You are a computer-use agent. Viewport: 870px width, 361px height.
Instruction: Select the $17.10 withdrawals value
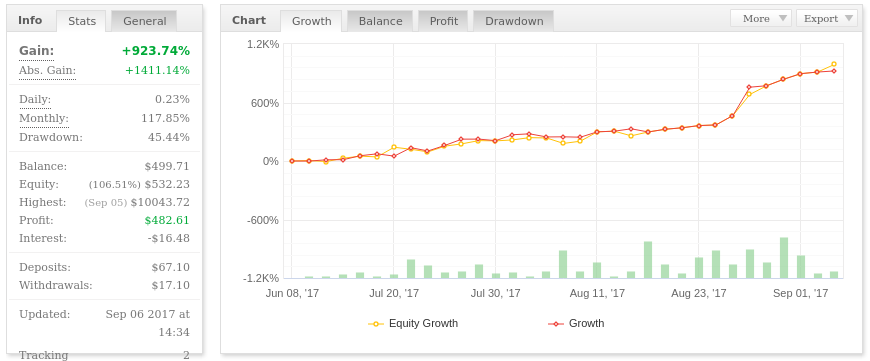click(x=170, y=286)
